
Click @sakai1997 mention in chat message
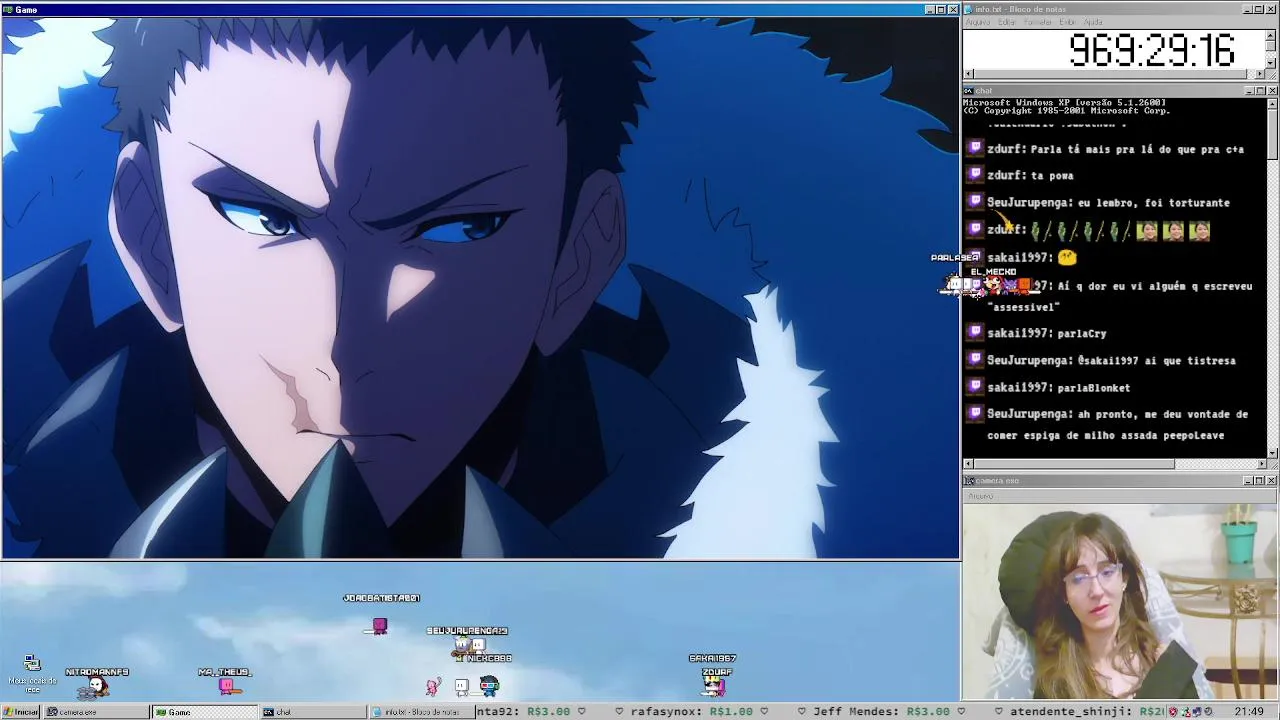(1108, 360)
